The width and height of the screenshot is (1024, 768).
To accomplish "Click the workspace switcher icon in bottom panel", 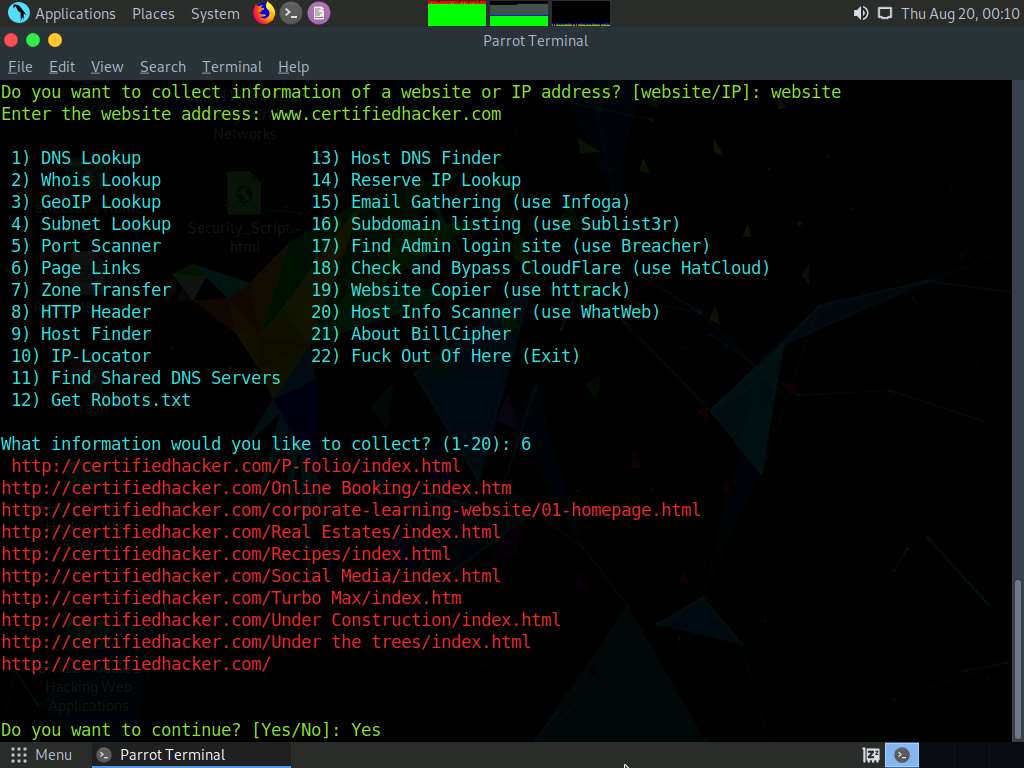I will pos(871,755).
